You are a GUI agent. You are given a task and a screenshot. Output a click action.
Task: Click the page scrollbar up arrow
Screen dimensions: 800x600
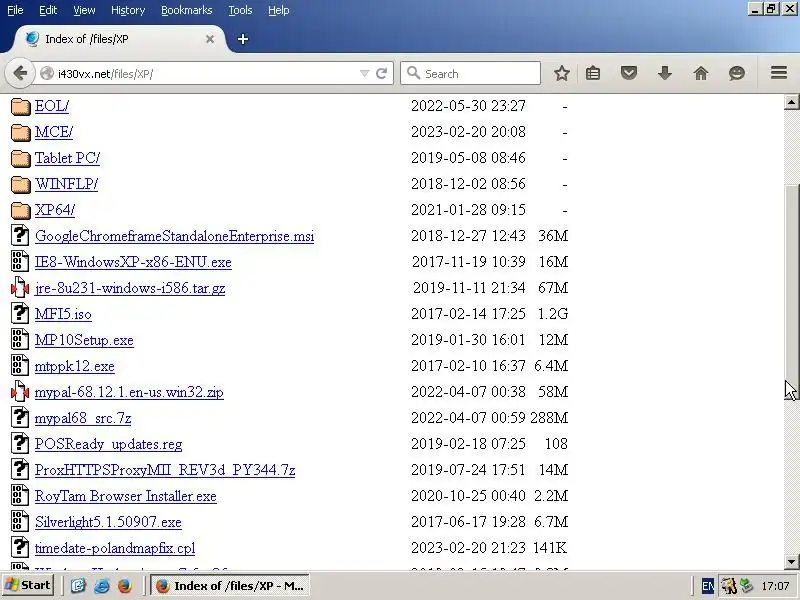point(791,102)
